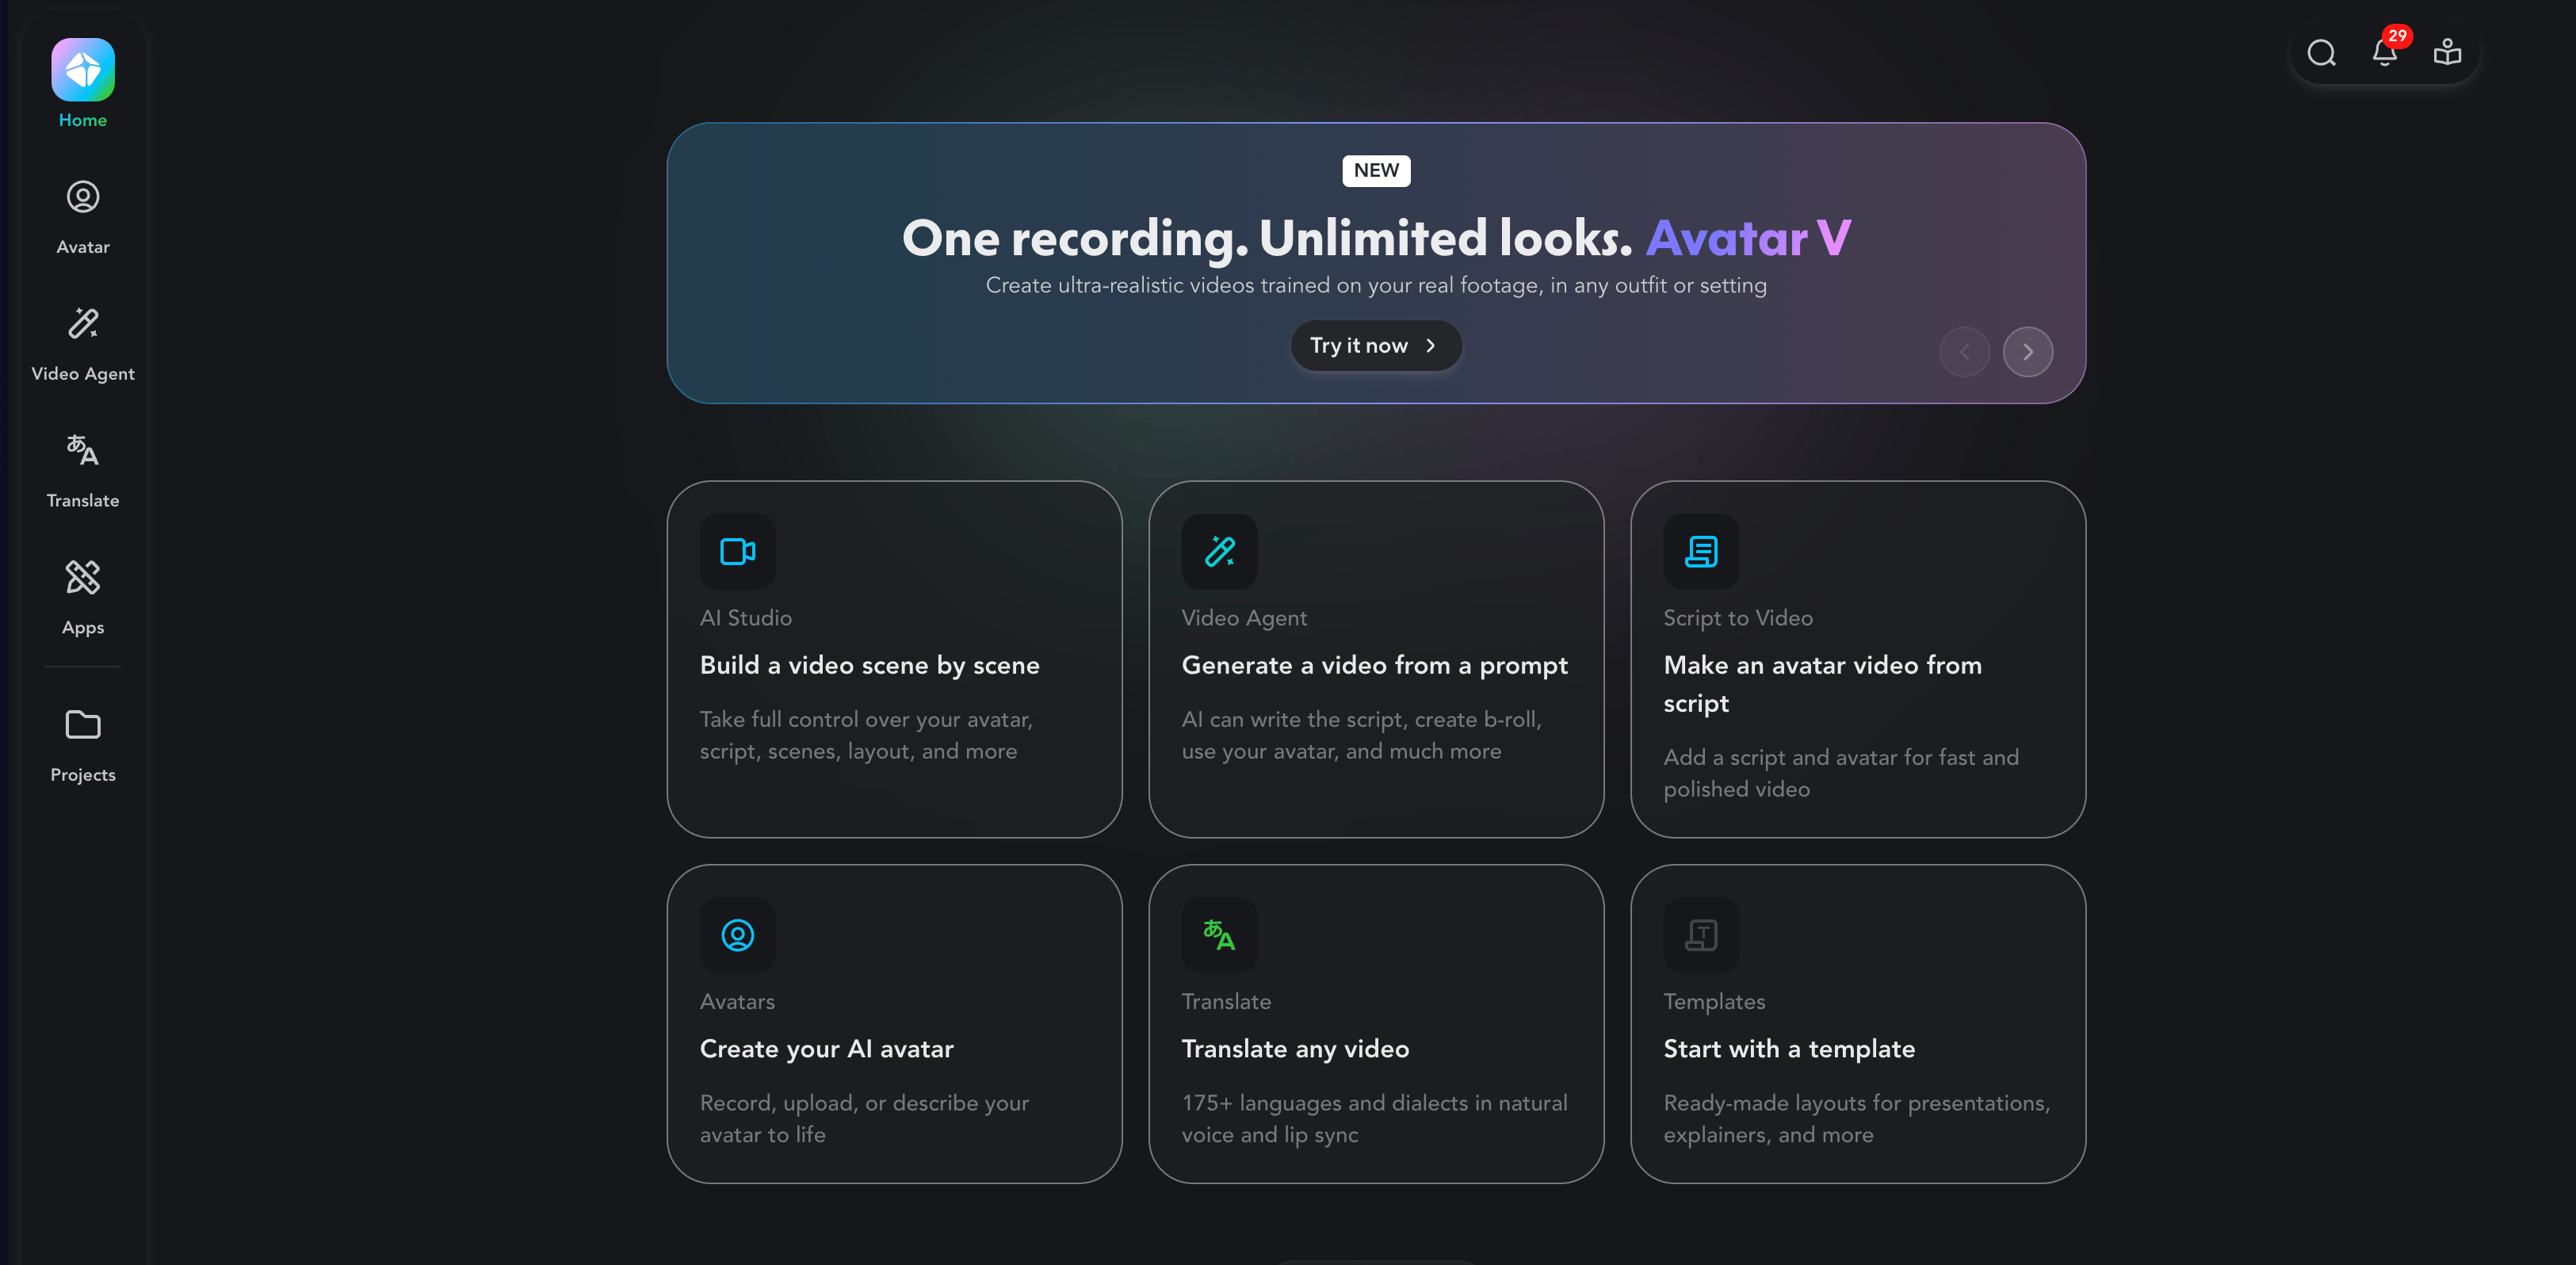Select Create your AI avatar card
Viewport: 2576px width, 1265px height.
coord(894,1024)
